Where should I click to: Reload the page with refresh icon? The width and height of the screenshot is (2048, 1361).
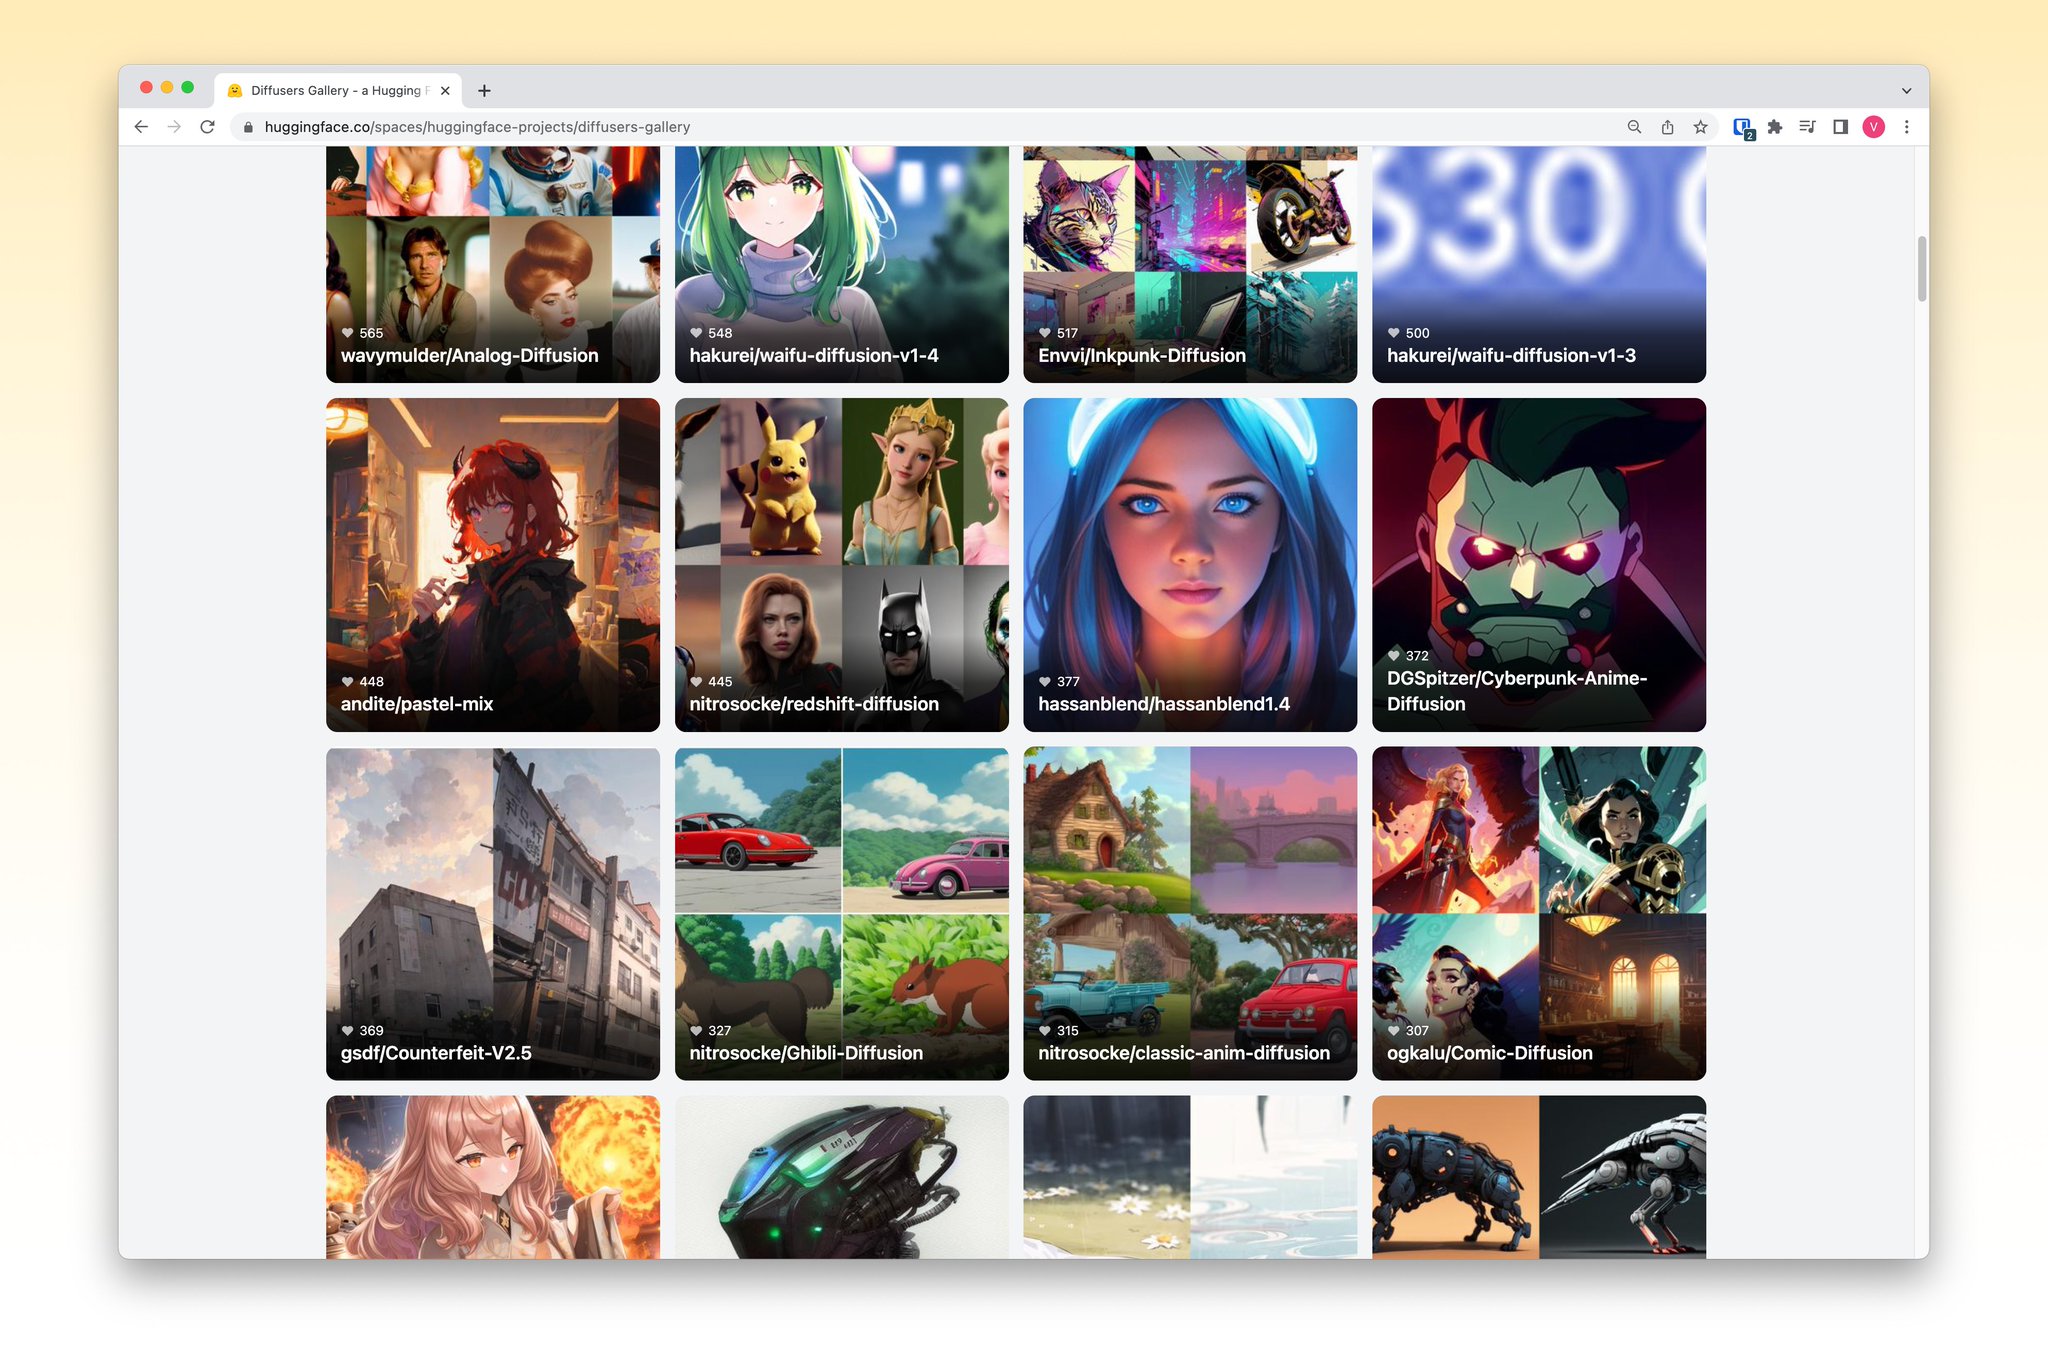pos(208,127)
